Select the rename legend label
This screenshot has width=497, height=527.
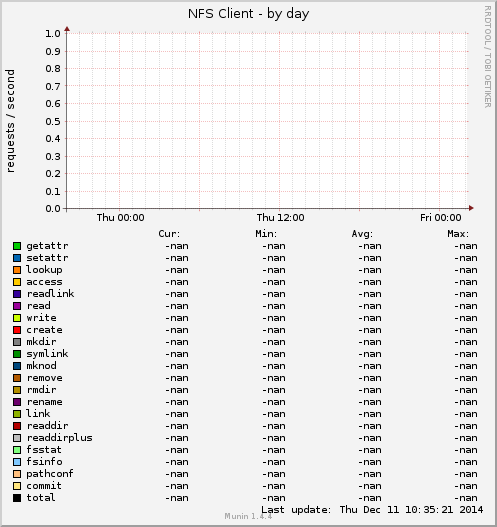45,402
